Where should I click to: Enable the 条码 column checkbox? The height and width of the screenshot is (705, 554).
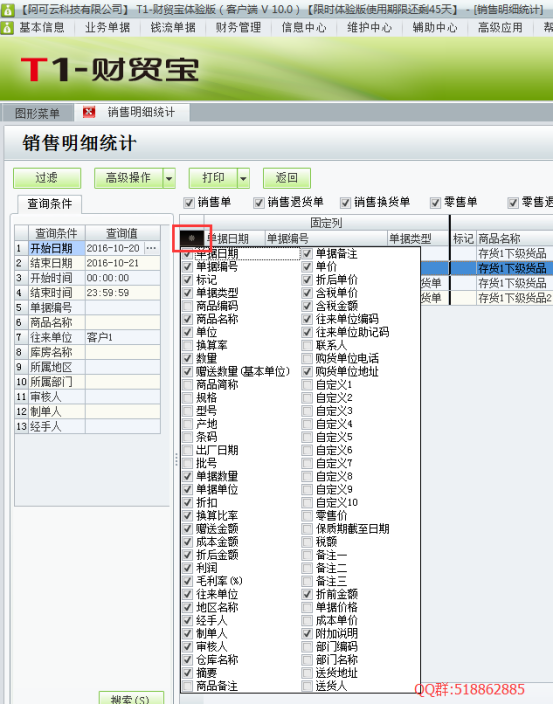tap(188, 437)
